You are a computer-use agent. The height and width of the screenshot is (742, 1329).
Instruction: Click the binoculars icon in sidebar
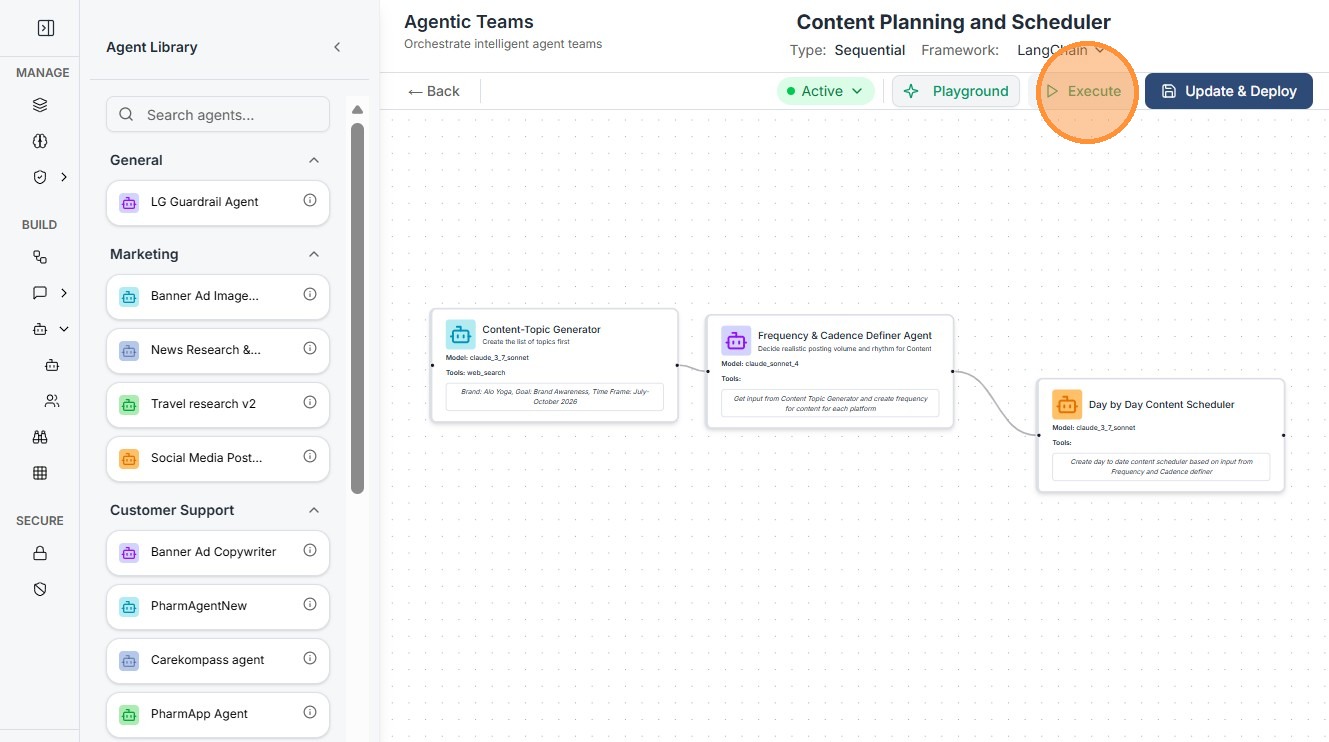click(x=40, y=437)
